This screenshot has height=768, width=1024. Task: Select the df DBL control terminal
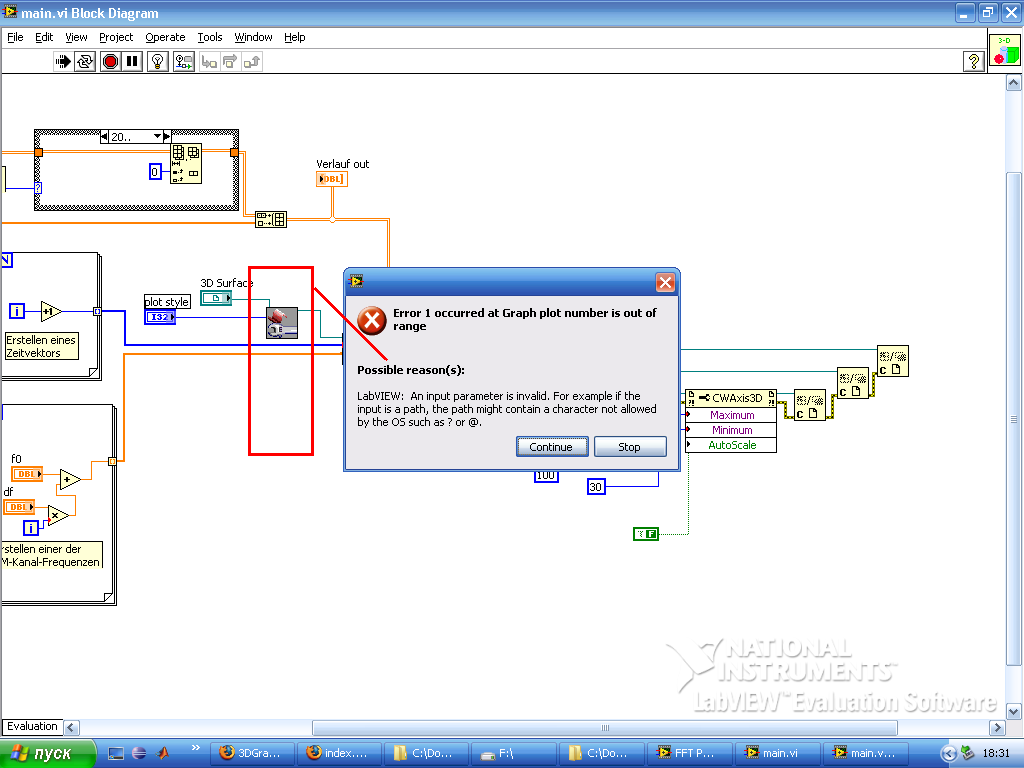(19, 507)
